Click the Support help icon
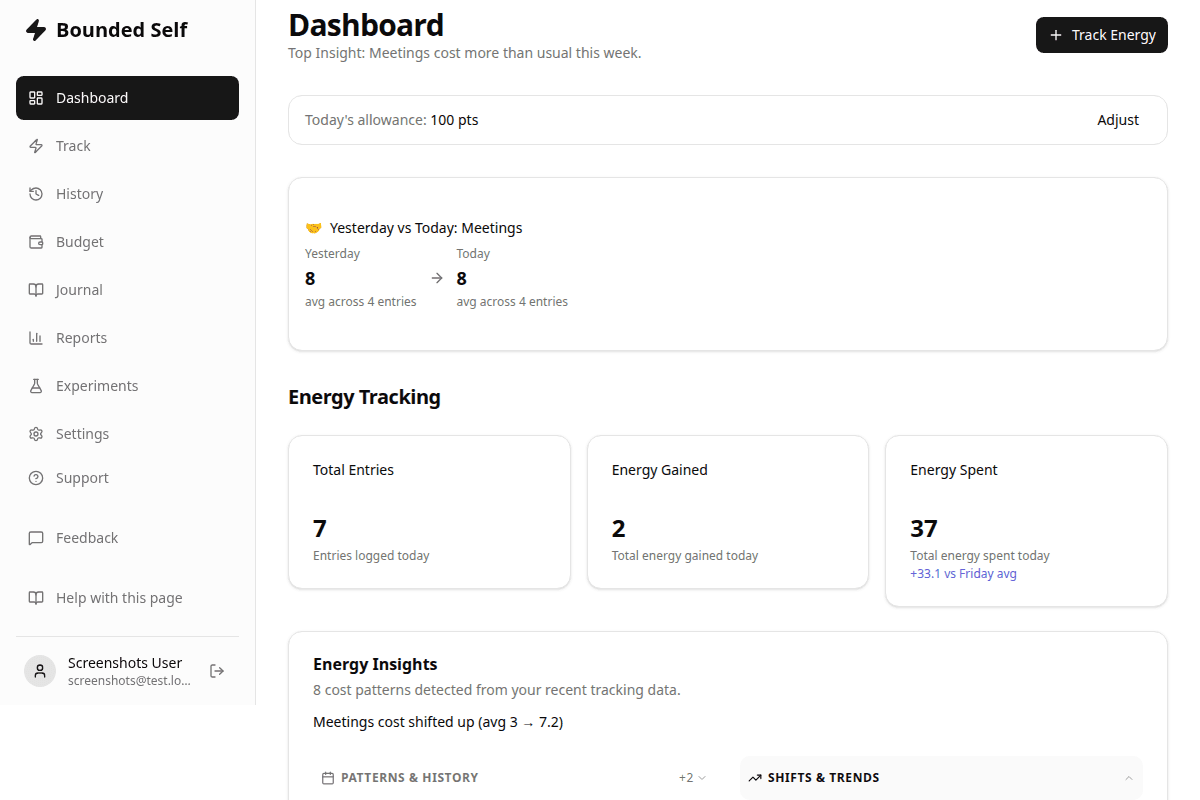 point(36,477)
